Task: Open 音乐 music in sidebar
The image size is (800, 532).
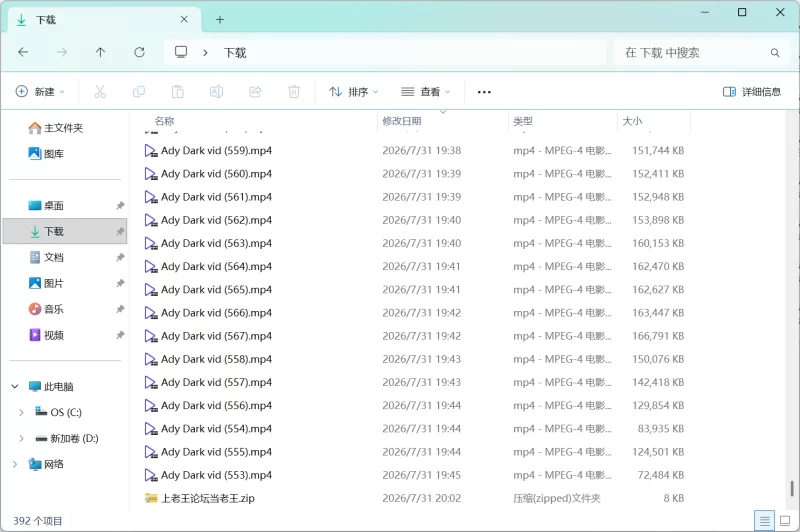Action: click(46, 309)
